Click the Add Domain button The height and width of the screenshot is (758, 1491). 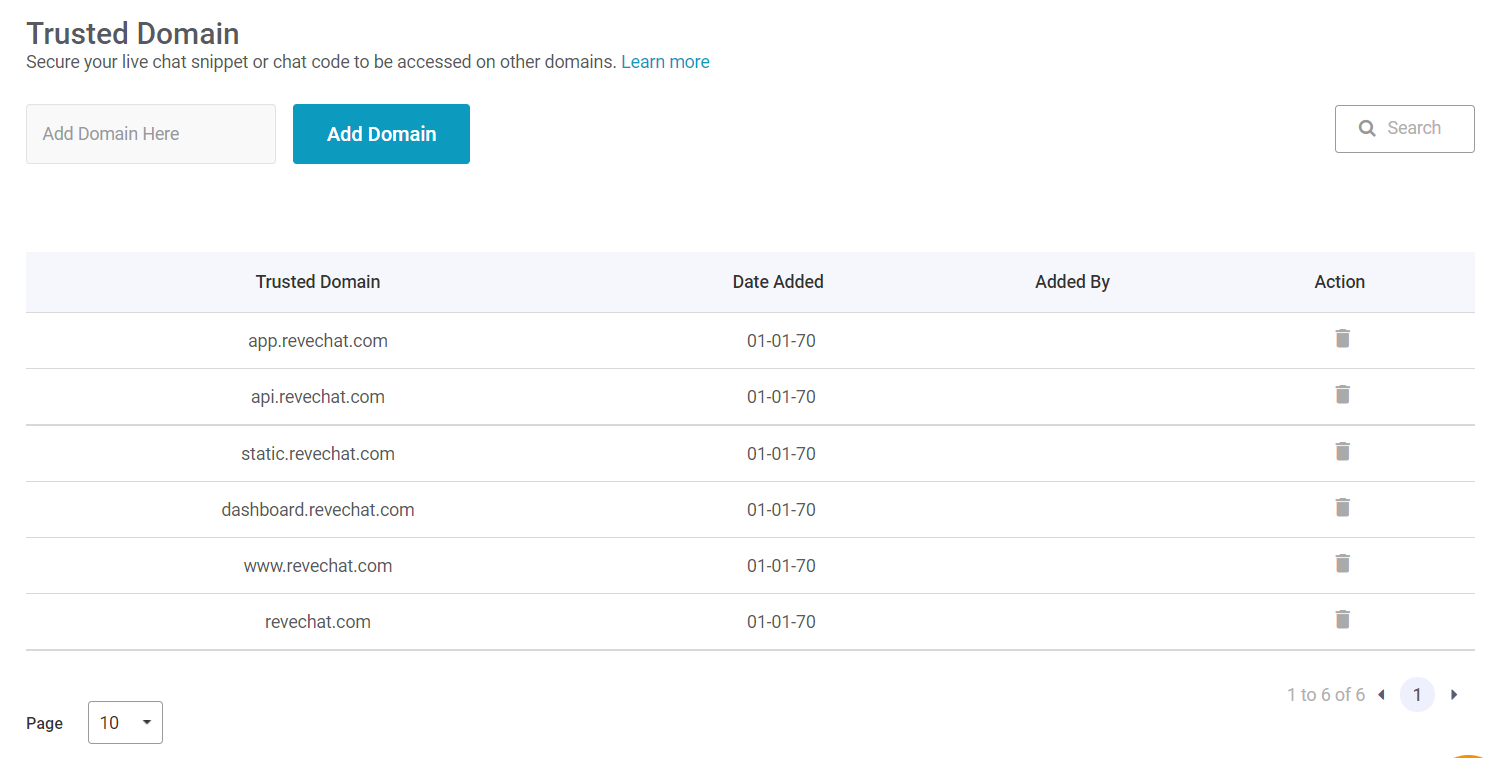[x=381, y=134]
